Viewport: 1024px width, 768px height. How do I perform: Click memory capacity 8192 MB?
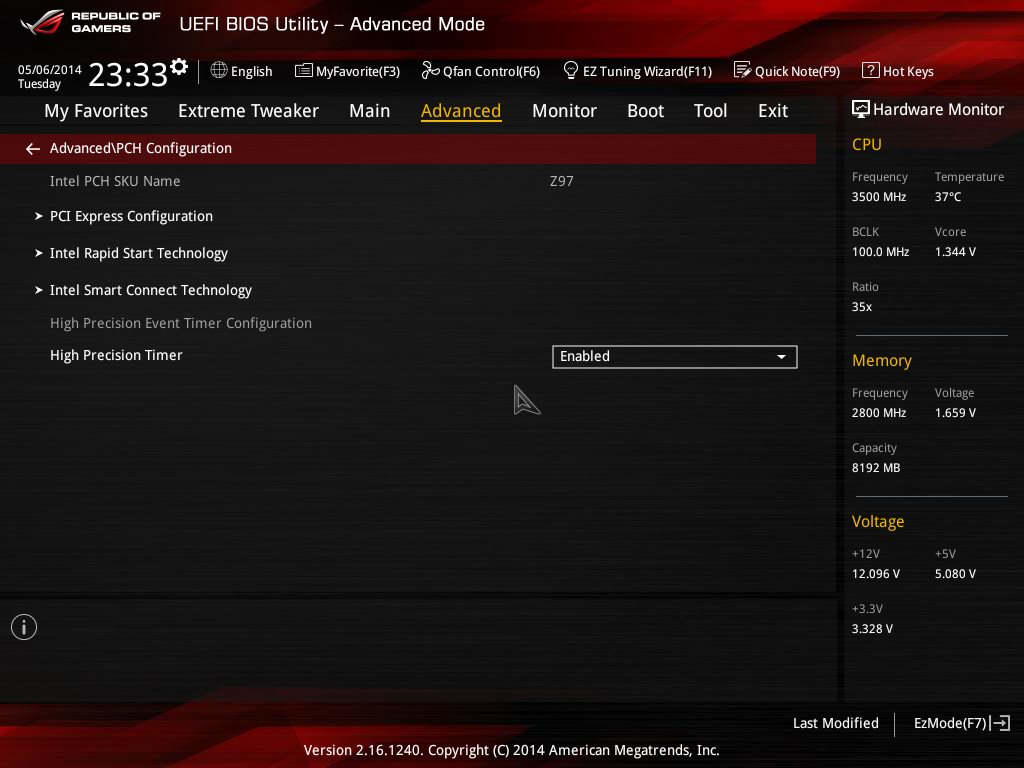click(876, 468)
